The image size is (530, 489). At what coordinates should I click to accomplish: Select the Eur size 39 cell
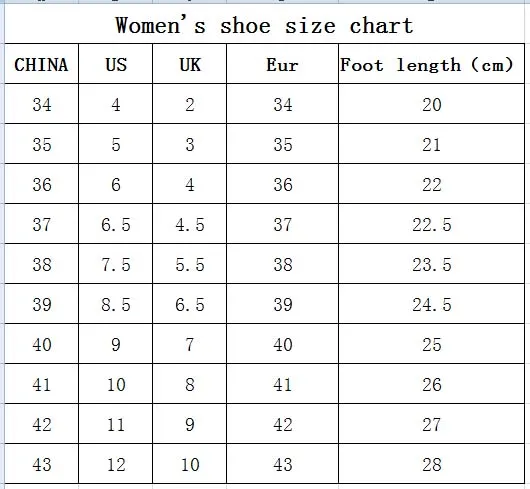[x=283, y=304]
